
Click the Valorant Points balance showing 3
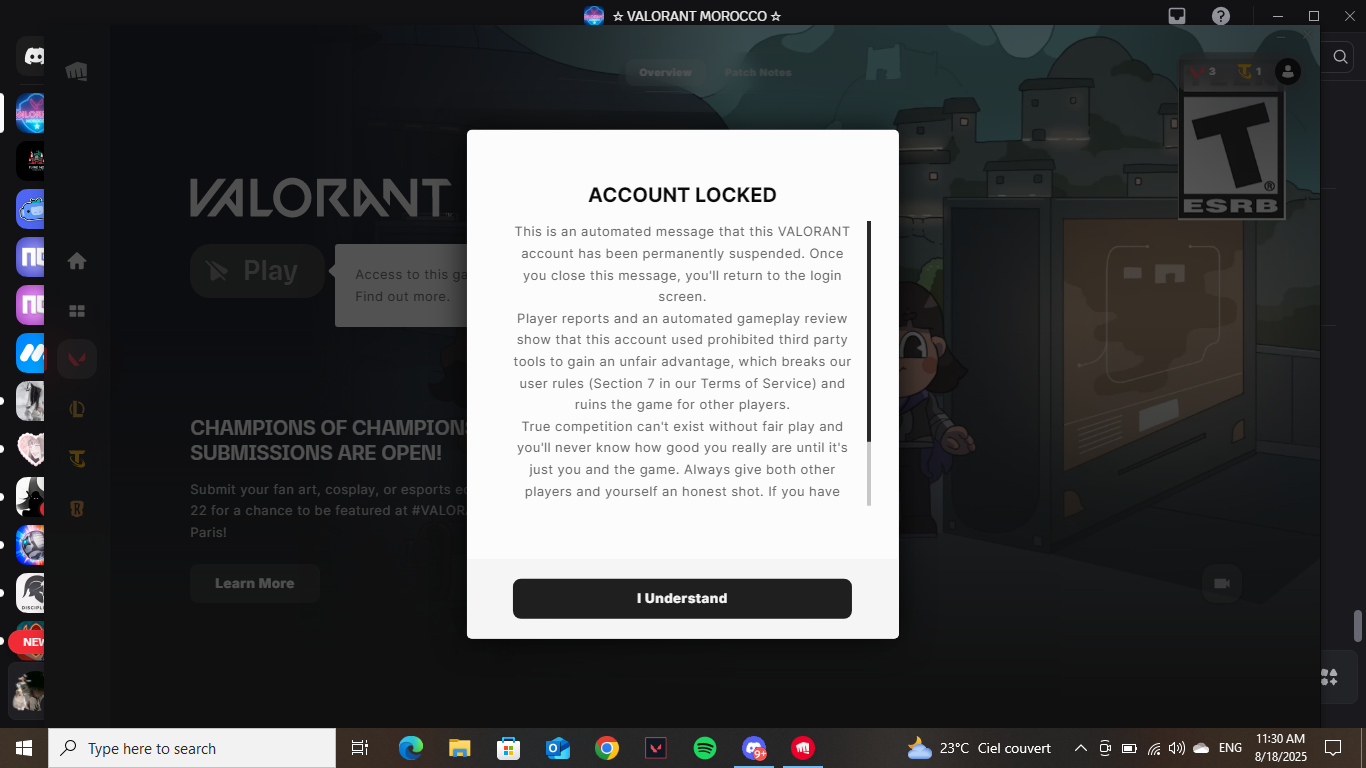coord(1203,71)
